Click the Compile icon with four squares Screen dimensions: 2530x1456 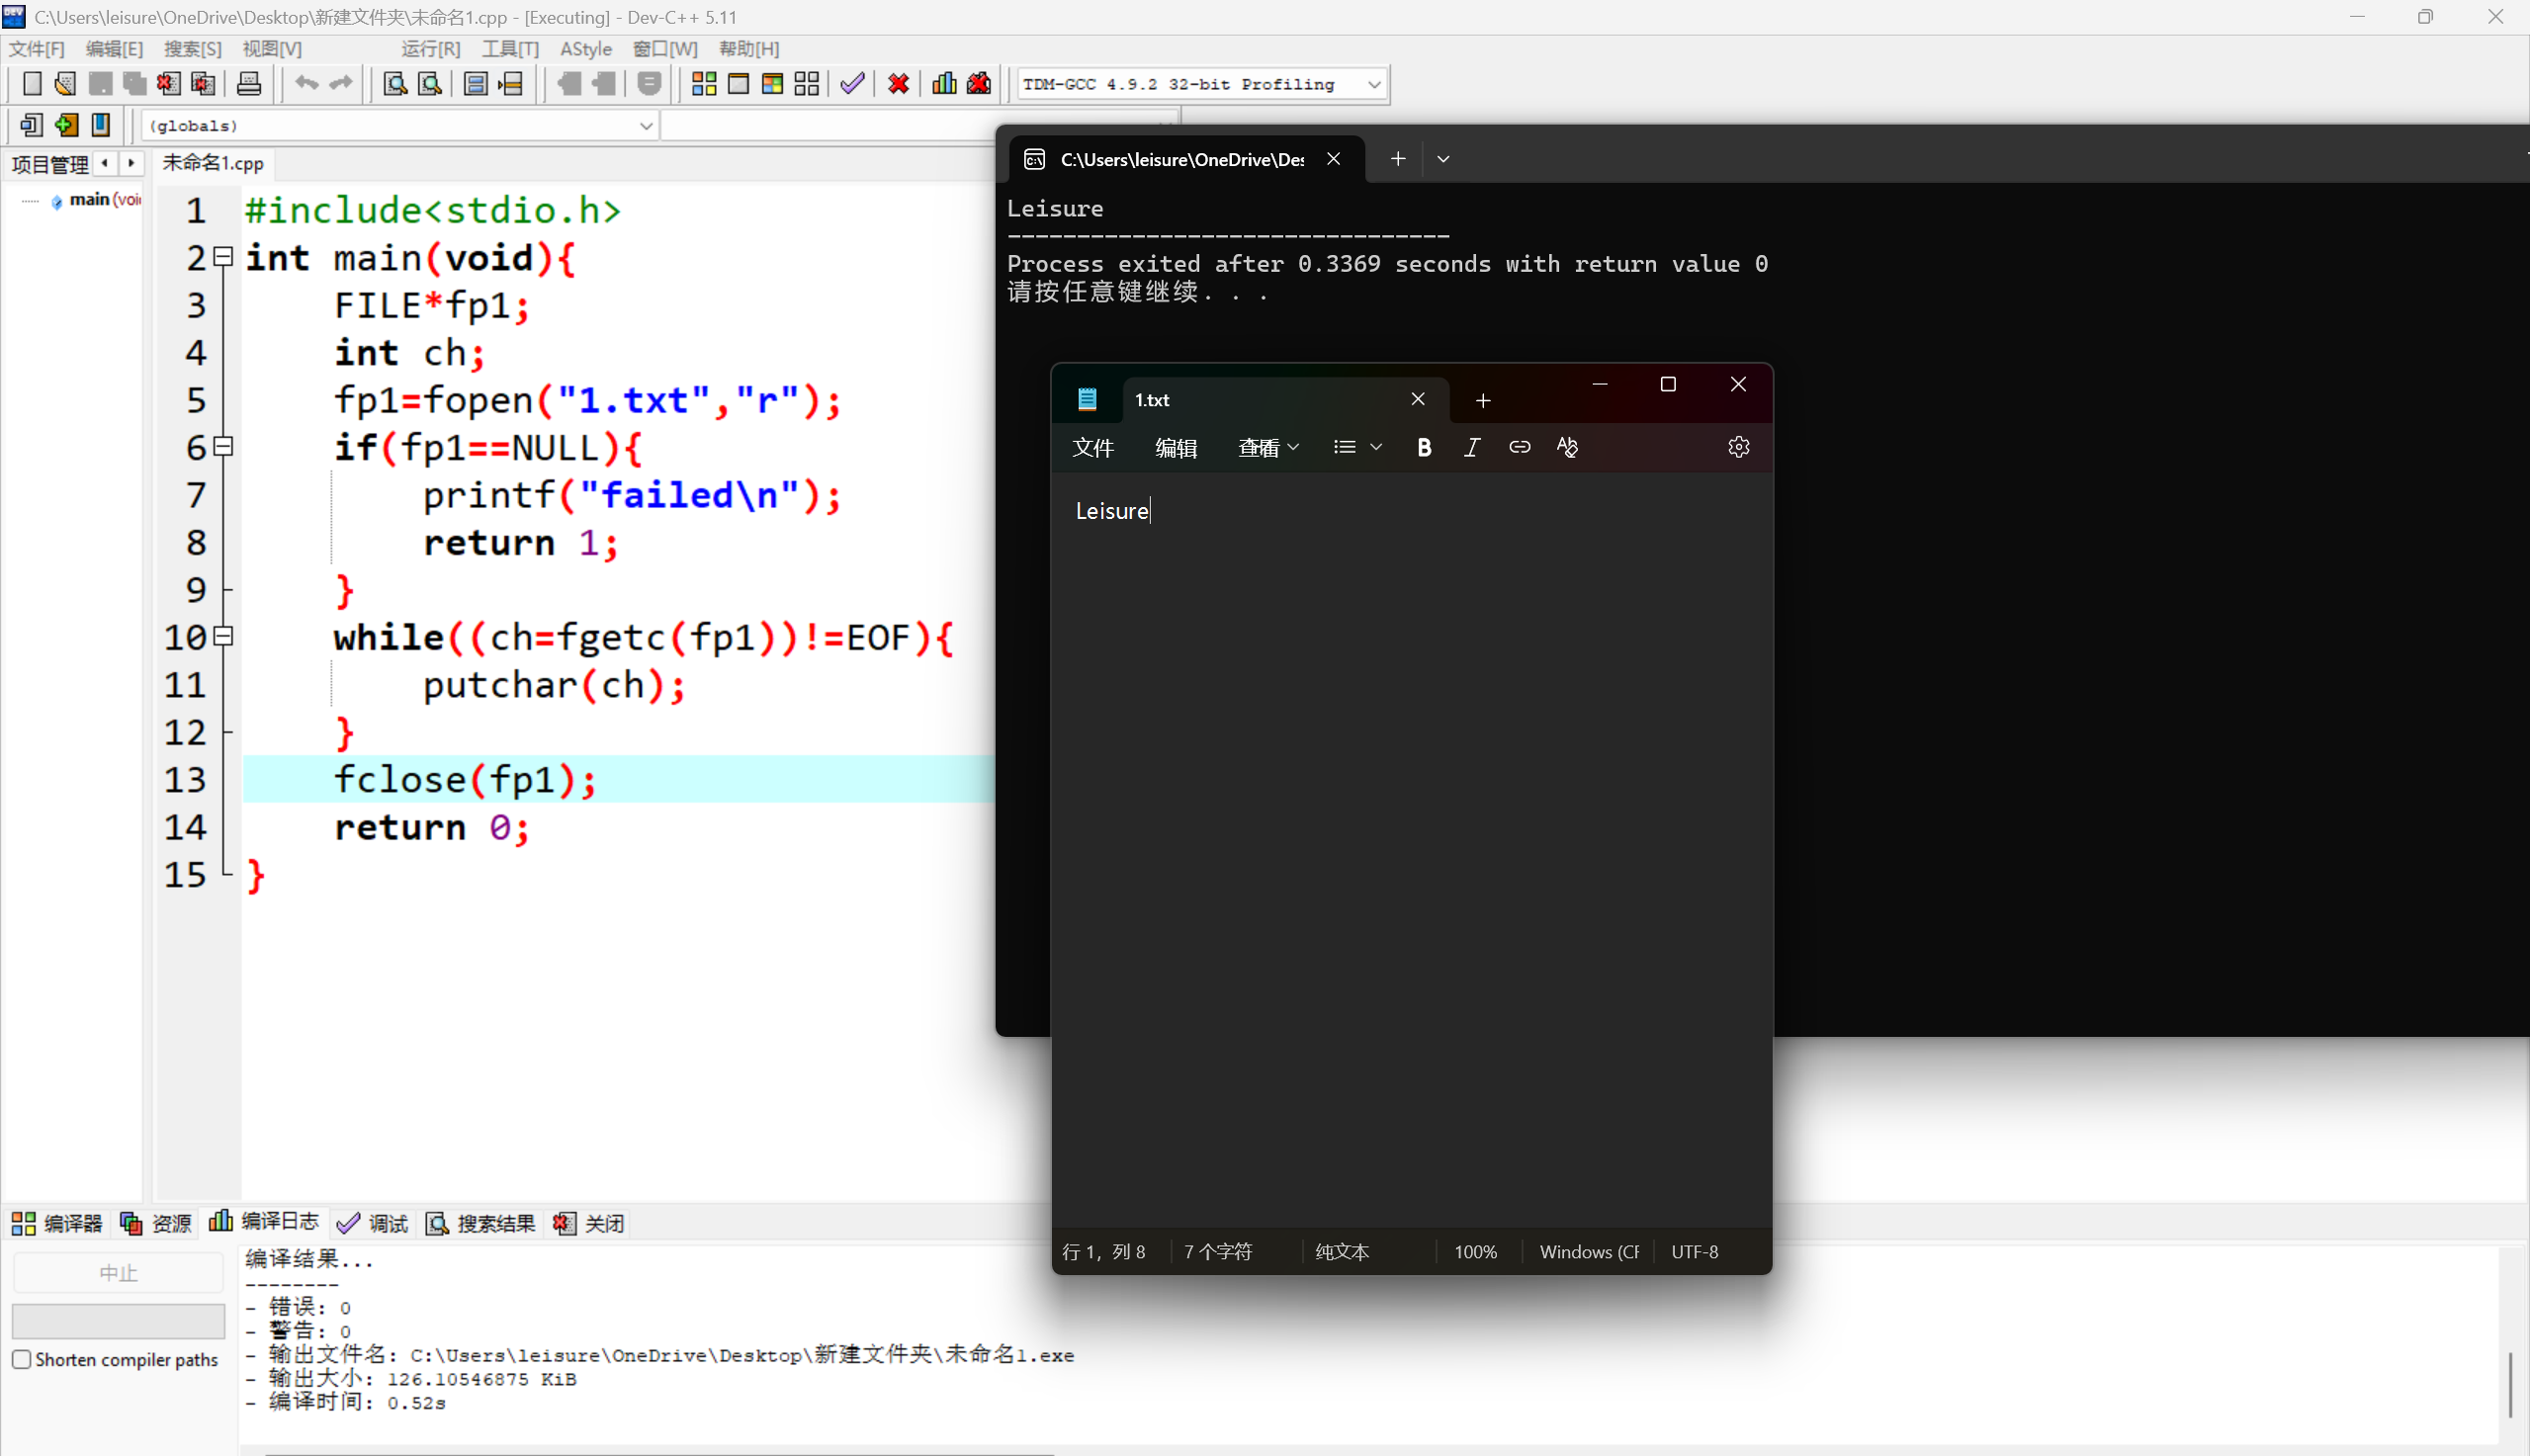(x=704, y=84)
